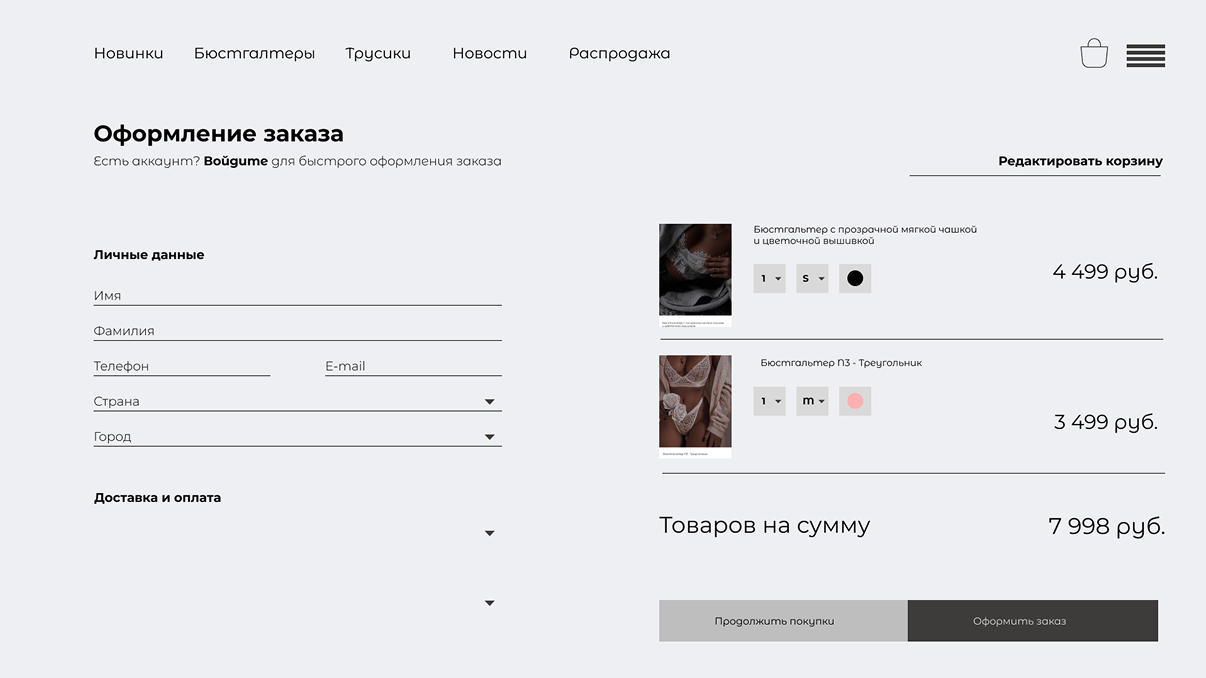The height and width of the screenshot is (678, 1206).
Task: Click Продолжить покупки button
Action: (x=783, y=621)
